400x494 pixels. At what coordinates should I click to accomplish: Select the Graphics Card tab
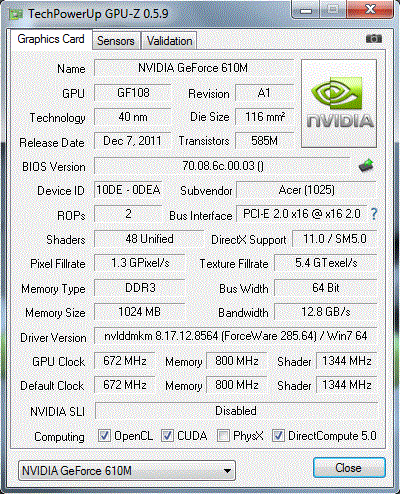coord(51,39)
